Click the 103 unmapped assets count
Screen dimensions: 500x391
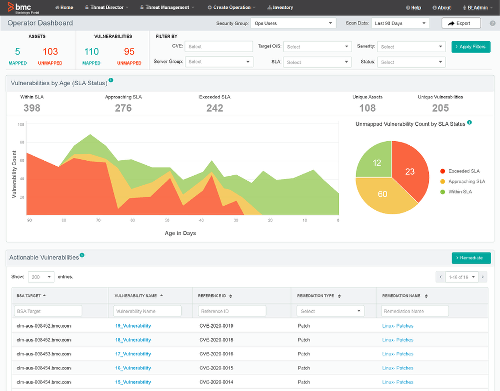tap(50, 52)
